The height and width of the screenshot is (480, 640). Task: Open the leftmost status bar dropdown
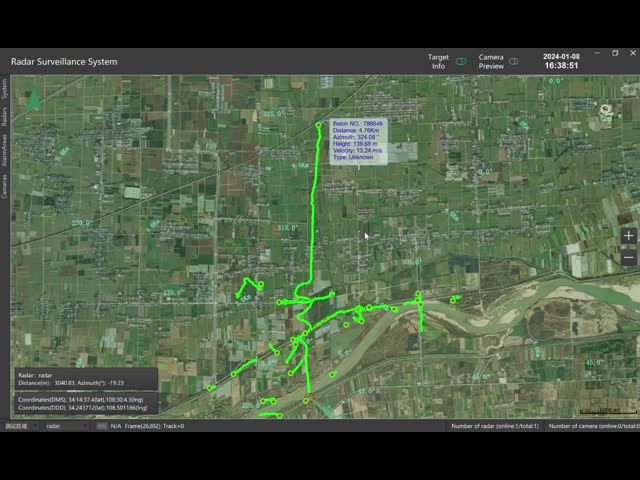click(22, 426)
